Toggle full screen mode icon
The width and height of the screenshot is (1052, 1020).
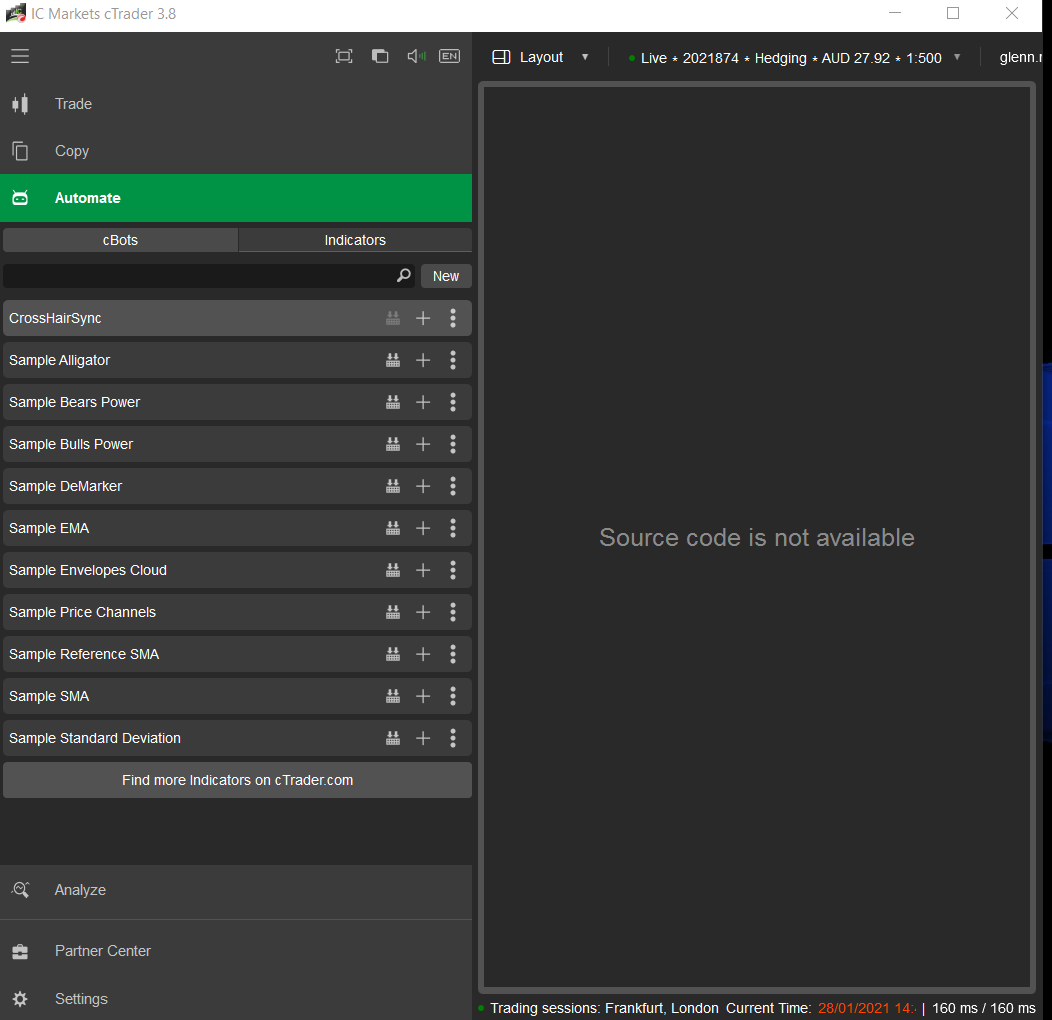tap(344, 56)
